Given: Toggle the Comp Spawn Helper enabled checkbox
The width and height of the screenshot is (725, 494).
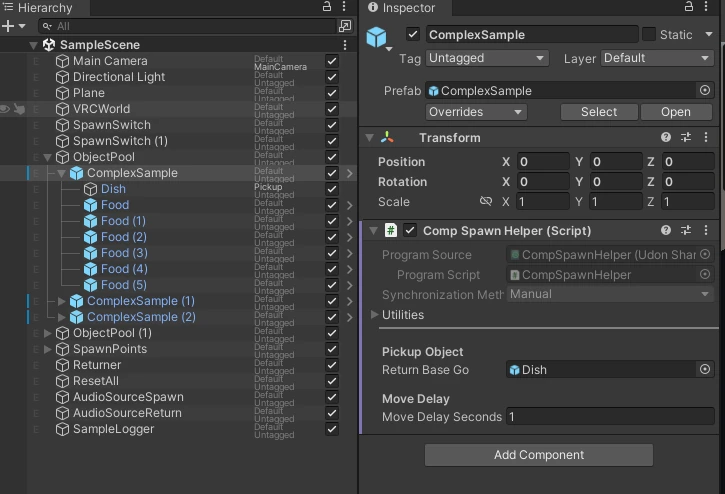Looking at the screenshot, I should coord(410,230).
